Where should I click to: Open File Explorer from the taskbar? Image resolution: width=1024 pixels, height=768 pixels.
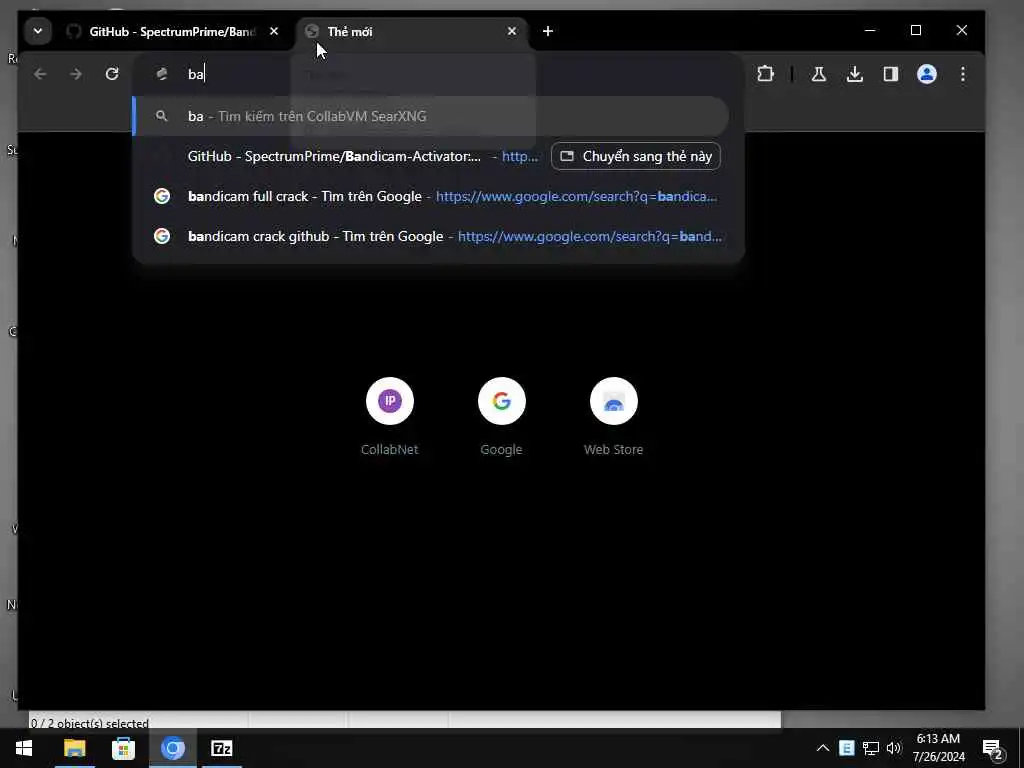point(74,748)
